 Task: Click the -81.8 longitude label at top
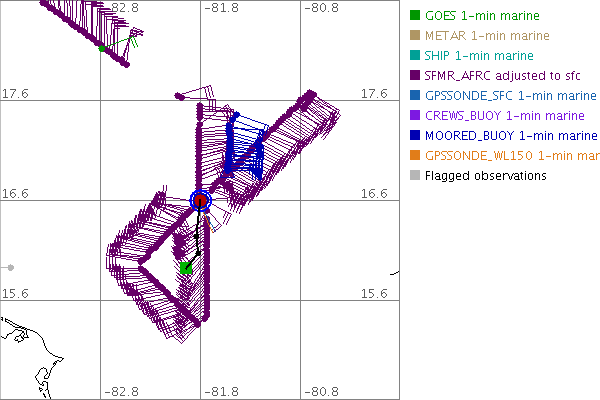222,8
